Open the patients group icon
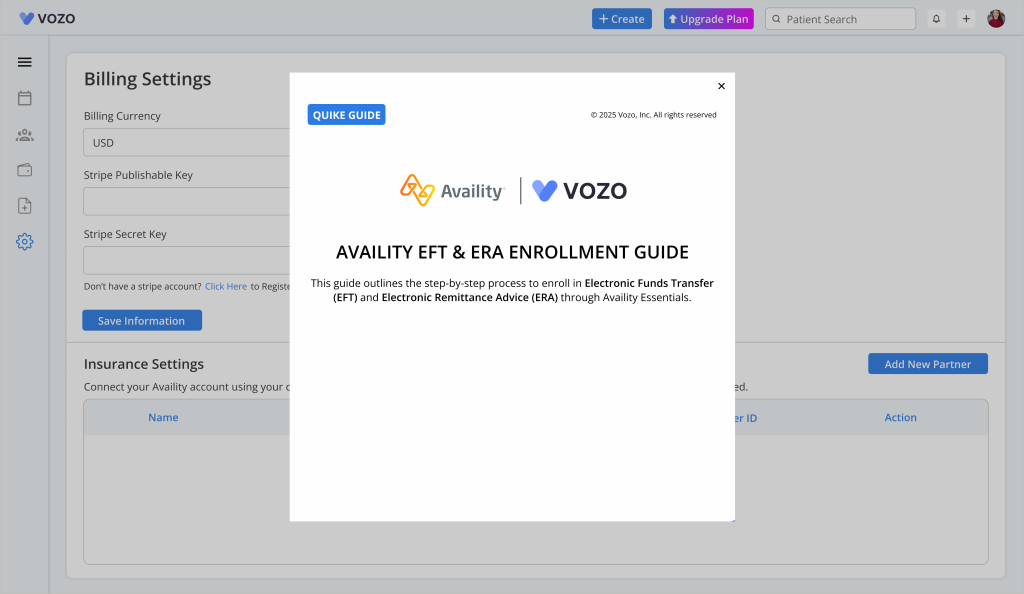 click(x=25, y=135)
